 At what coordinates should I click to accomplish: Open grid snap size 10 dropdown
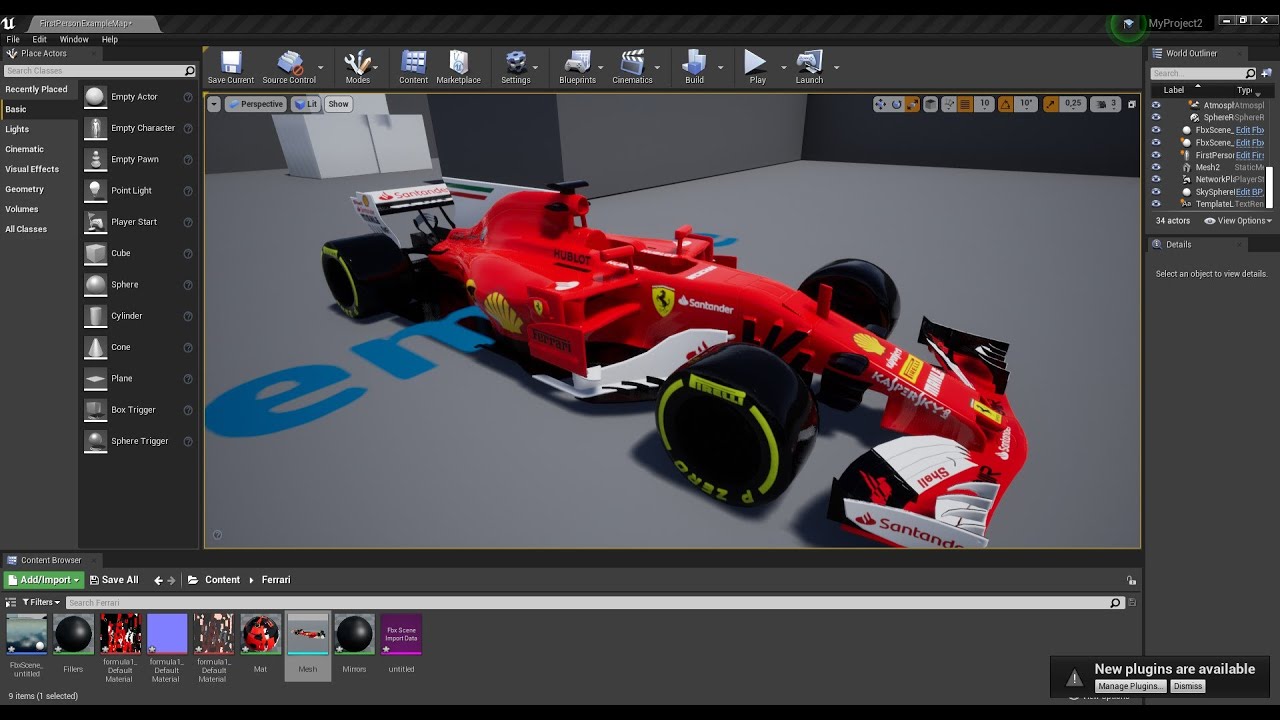pyautogui.click(x=984, y=104)
